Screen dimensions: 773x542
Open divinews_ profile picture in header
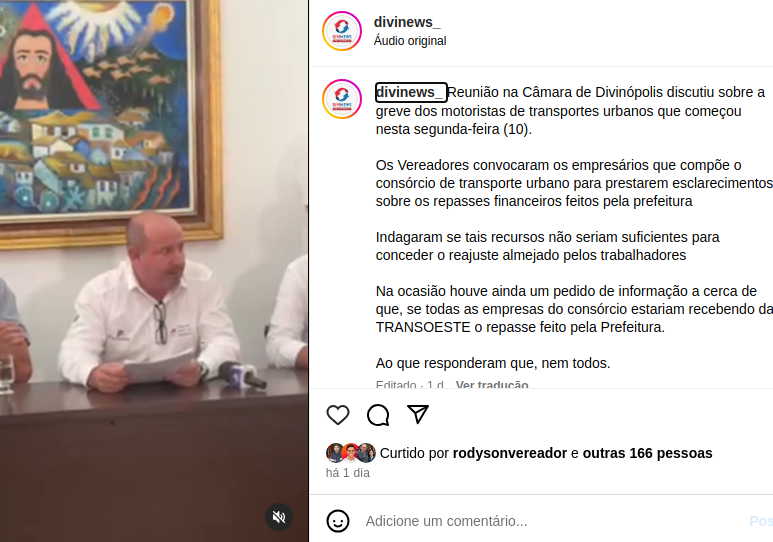tap(342, 31)
